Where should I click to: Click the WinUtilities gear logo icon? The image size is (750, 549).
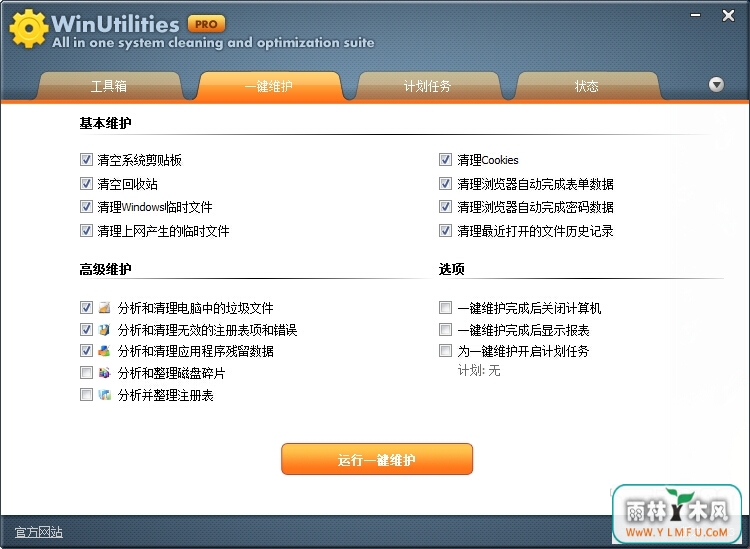pyautogui.click(x=29, y=29)
